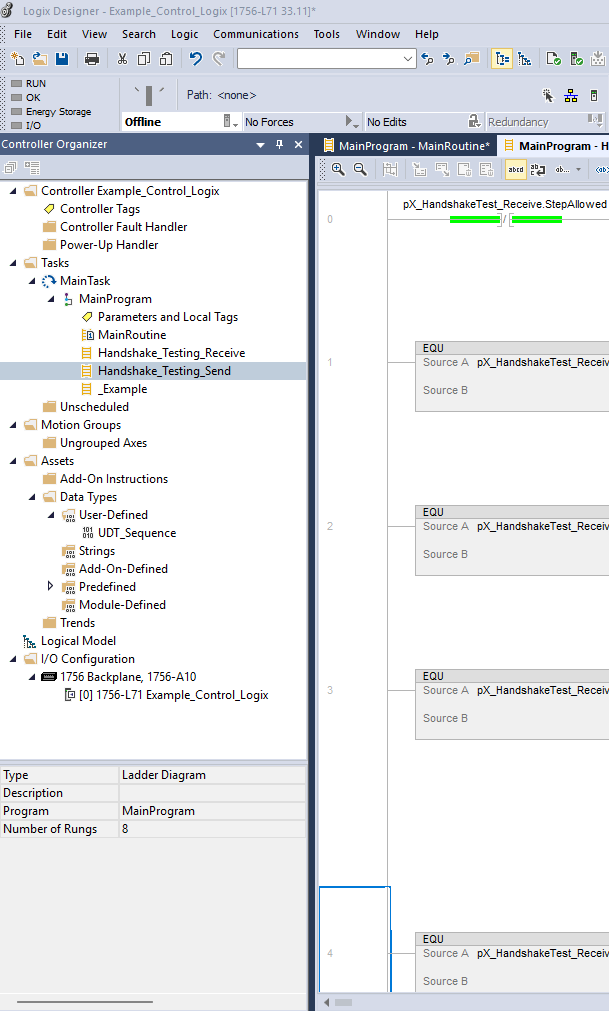
Task: Expand the Predefined data types node
Action: click(51, 587)
